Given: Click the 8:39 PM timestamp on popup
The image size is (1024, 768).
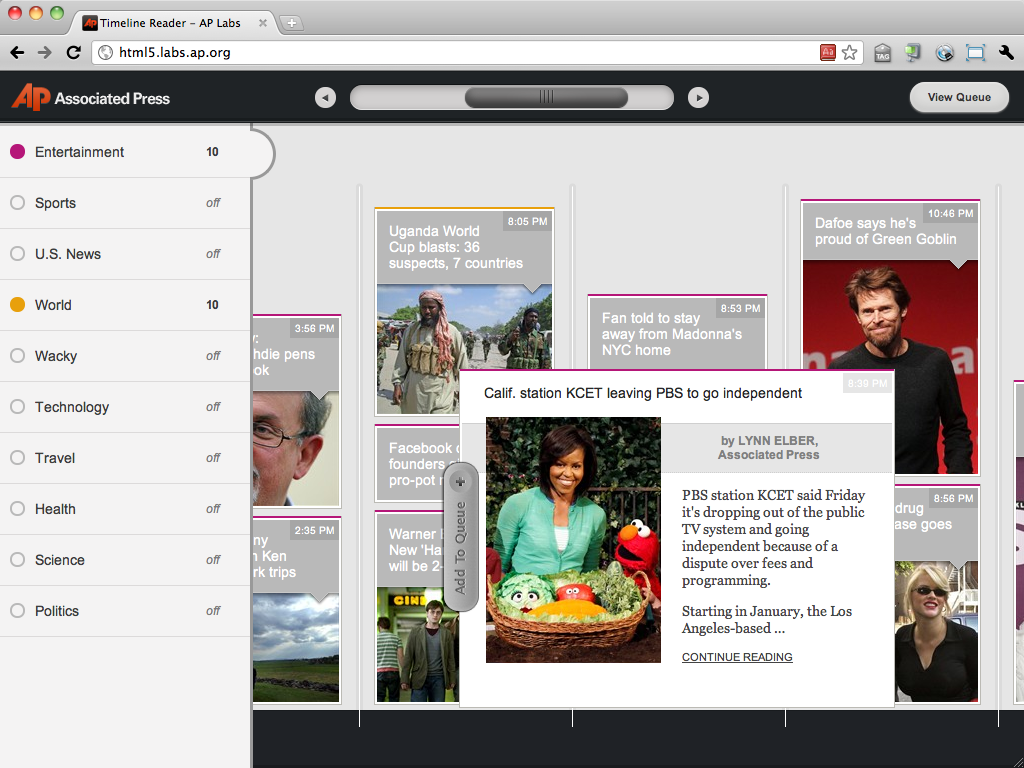Looking at the screenshot, I should (867, 383).
